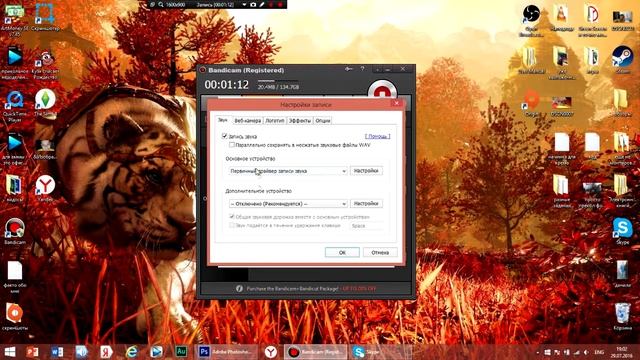Image resolution: width=640 pixels, height=360 pixels.
Task: Click the ENG language indicator in tray
Action: pyautogui.click(x=599, y=352)
